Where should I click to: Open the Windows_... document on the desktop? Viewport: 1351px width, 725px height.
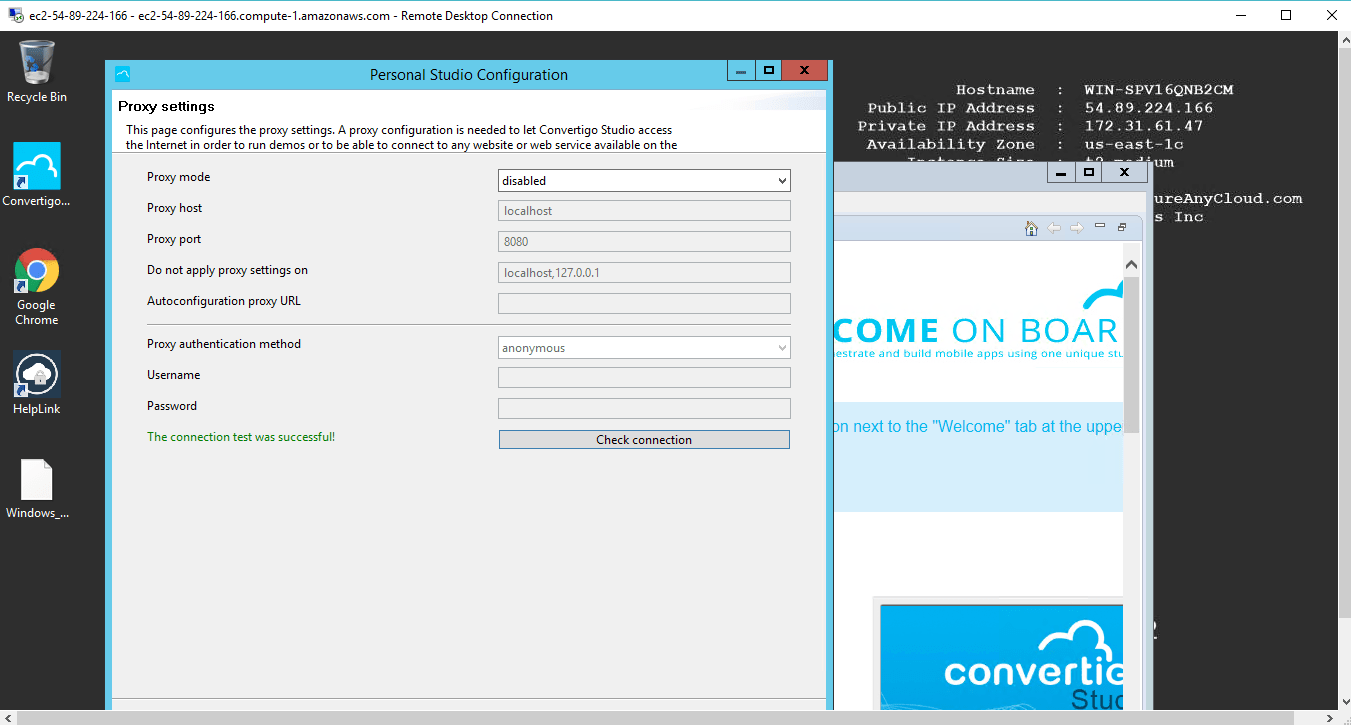coord(37,478)
